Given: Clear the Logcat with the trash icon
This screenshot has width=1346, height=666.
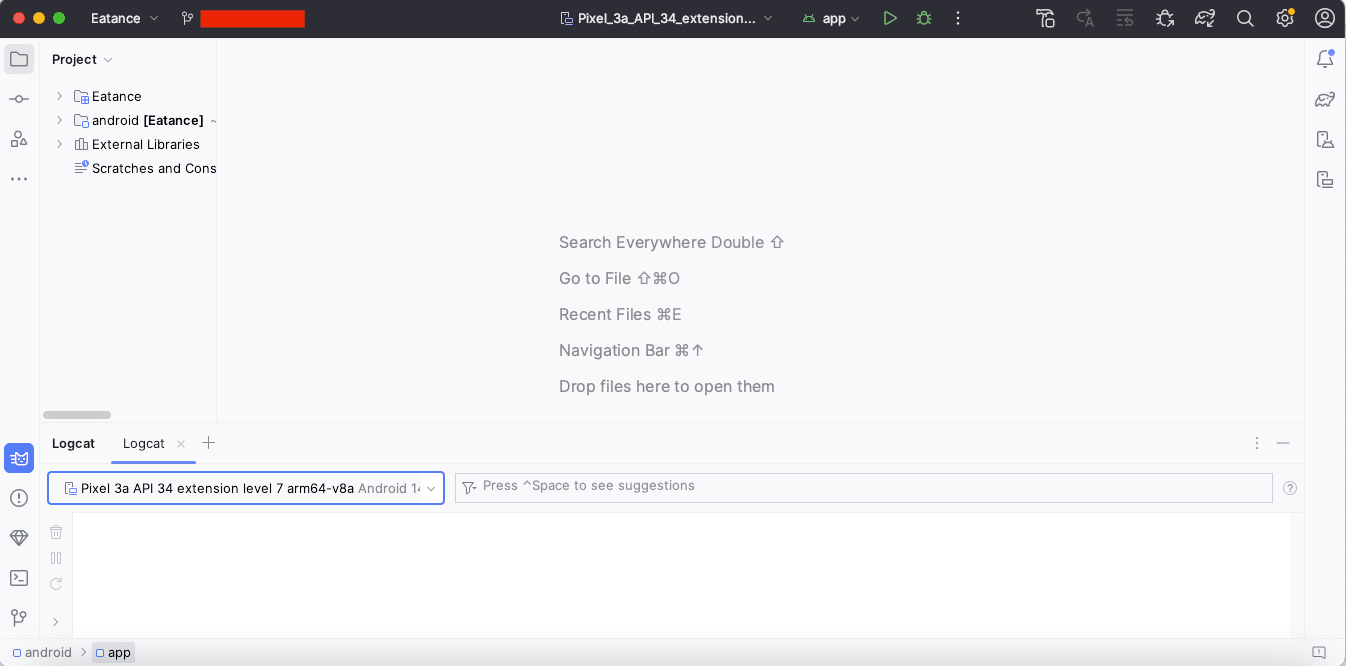Looking at the screenshot, I should [56, 531].
